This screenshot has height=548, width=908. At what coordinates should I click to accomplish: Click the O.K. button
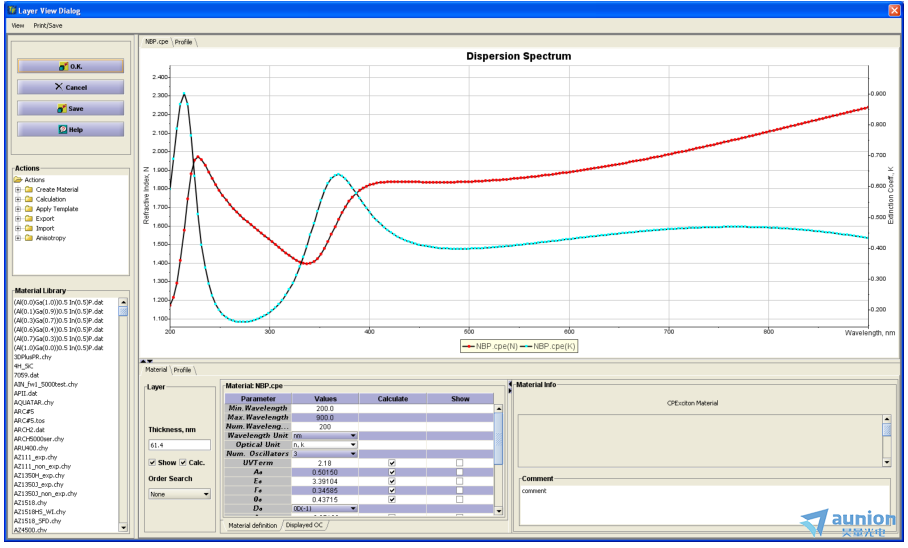(x=70, y=66)
